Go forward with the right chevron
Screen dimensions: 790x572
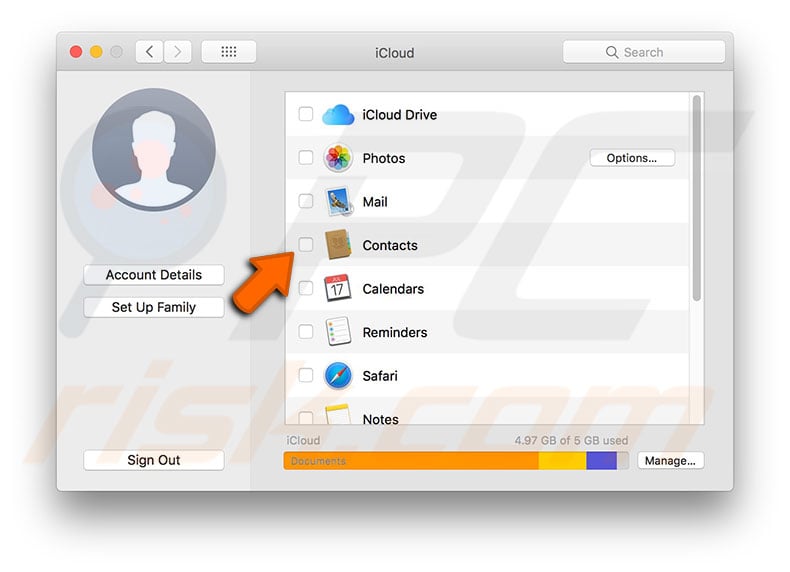click(x=177, y=52)
